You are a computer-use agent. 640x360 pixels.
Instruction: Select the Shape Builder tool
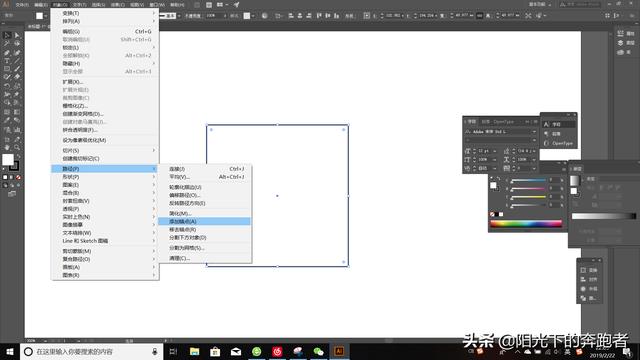pyautogui.click(x=7, y=102)
